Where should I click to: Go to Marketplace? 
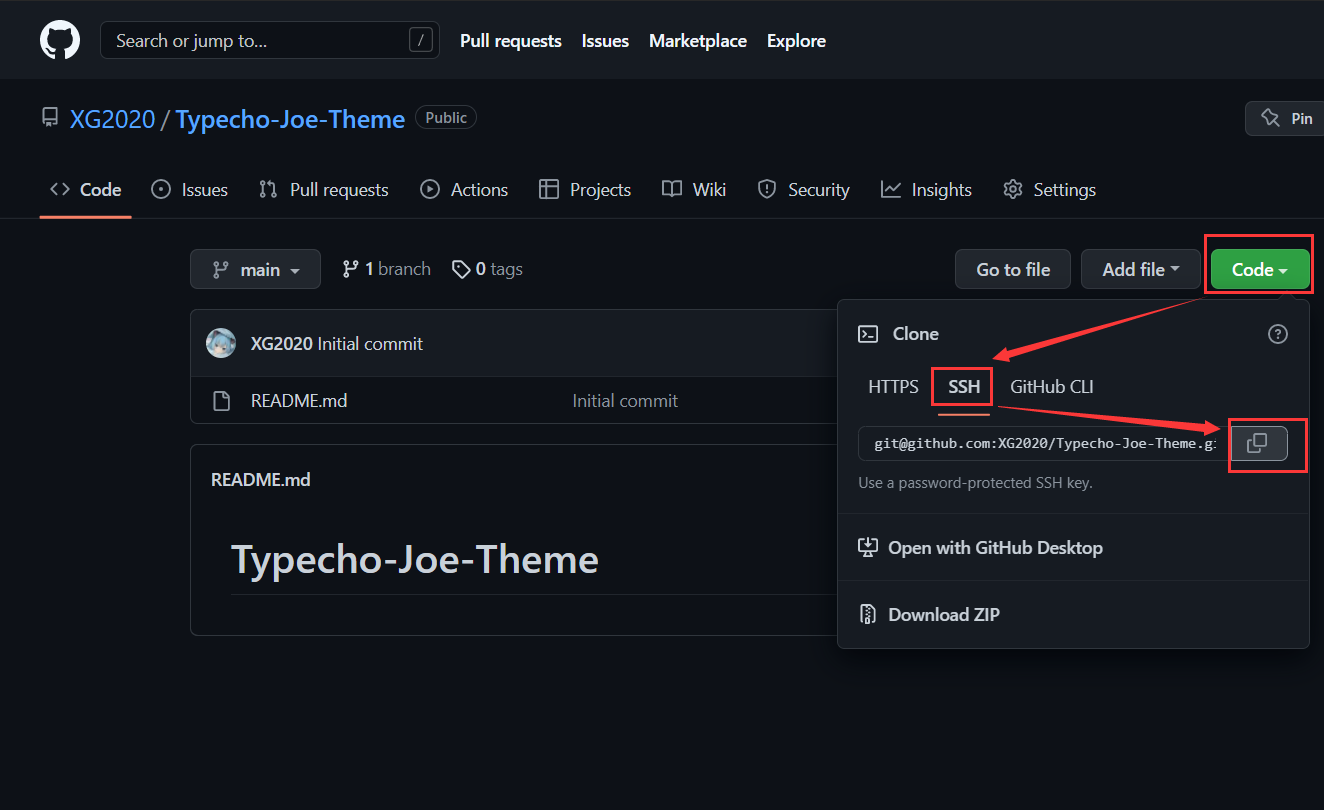[x=698, y=41]
